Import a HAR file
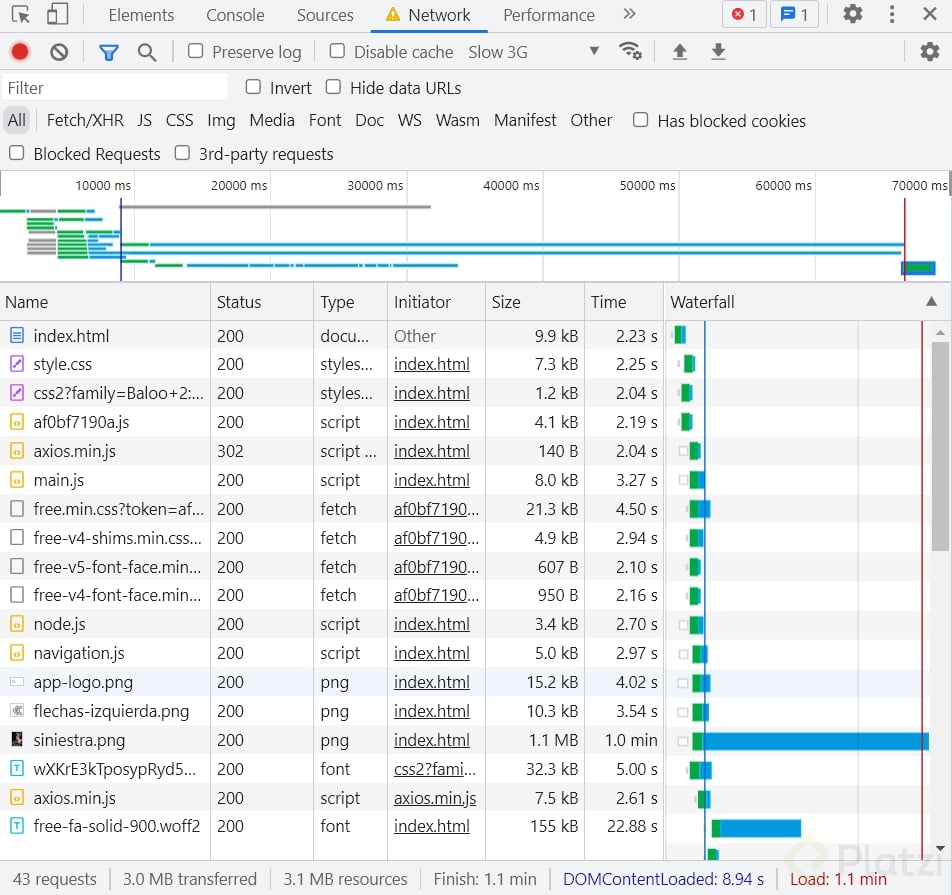This screenshot has width=952, height=895. click(680, 51)
